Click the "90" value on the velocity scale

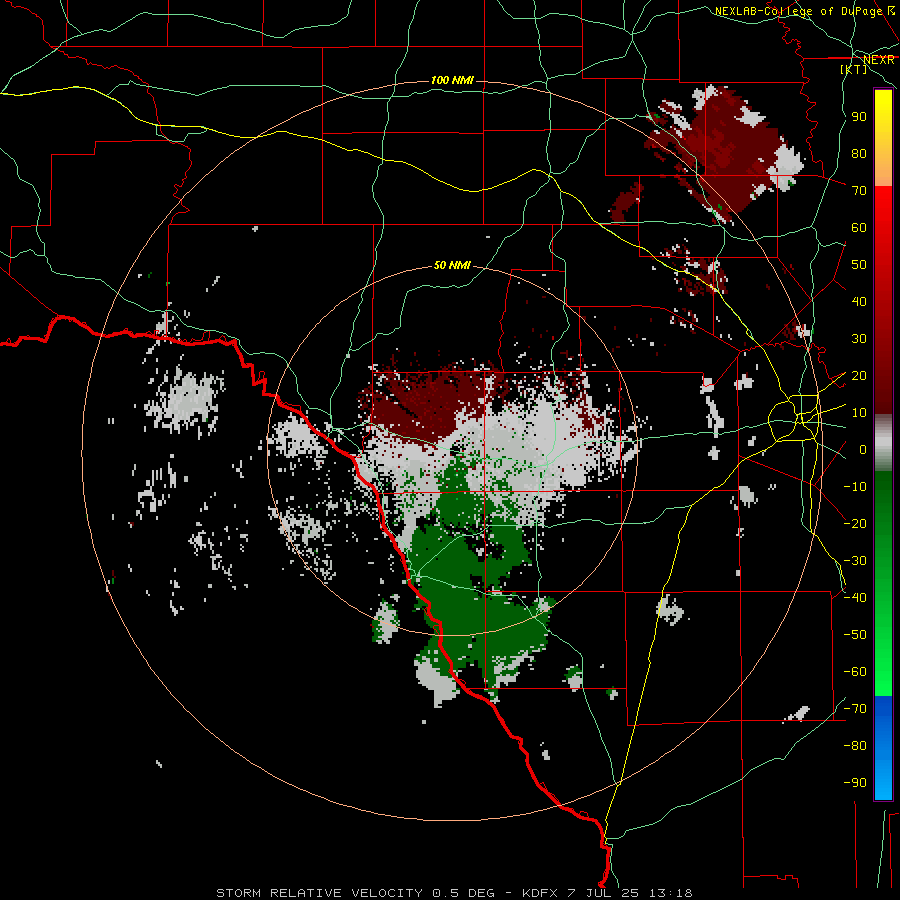pyautogui.click(x=859, y=117)
